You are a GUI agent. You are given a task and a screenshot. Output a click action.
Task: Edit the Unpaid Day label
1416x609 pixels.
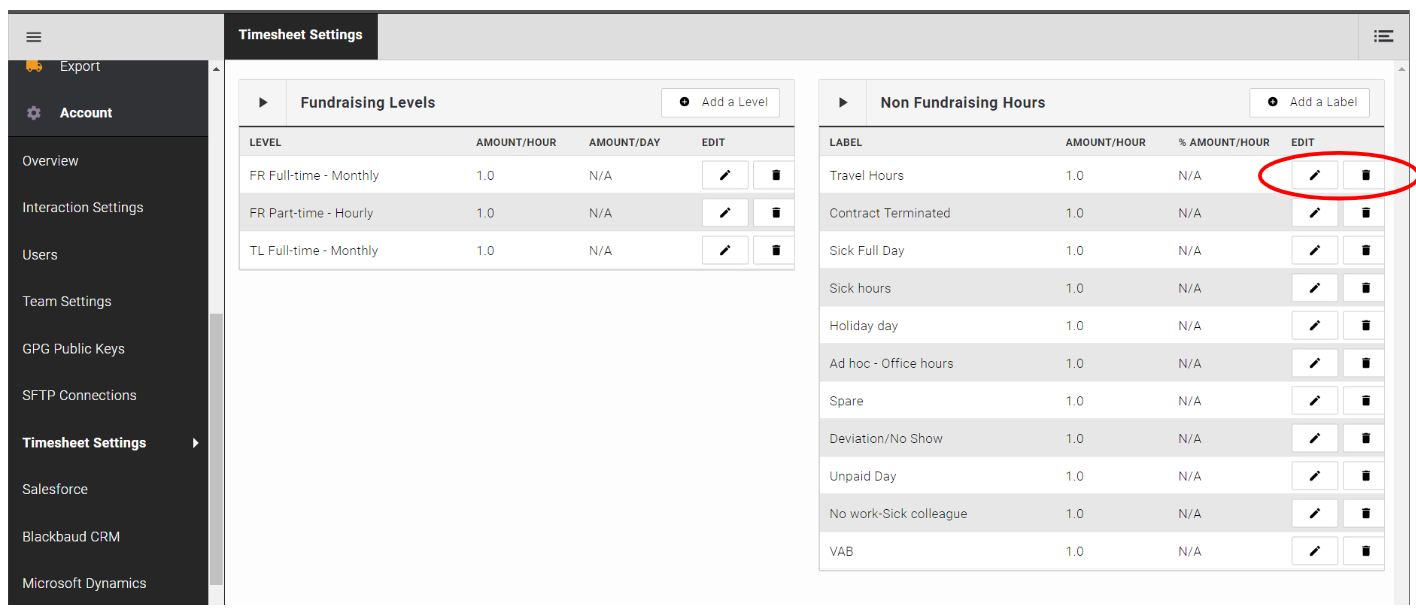(x=1314, y=476)
